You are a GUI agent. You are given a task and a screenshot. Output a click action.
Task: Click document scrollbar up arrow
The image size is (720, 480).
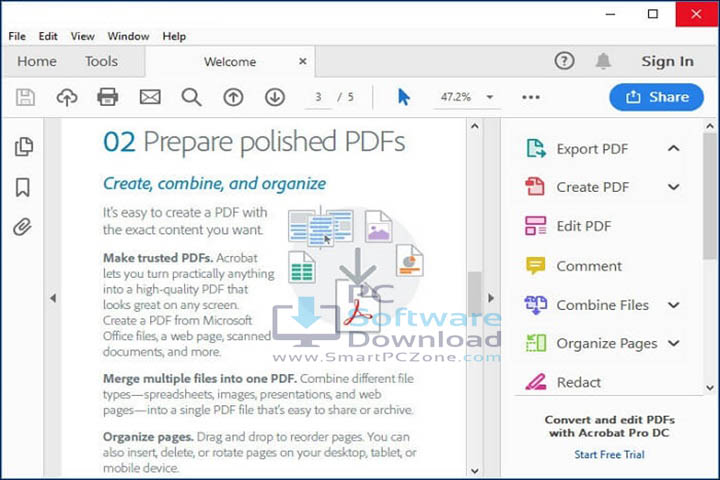pos(475,126)
